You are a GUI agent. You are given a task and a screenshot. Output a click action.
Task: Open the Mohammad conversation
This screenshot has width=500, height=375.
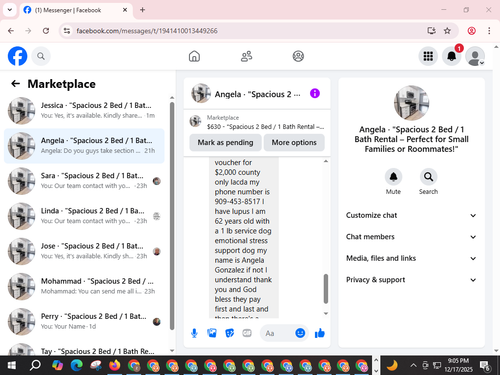click(84, 286)
